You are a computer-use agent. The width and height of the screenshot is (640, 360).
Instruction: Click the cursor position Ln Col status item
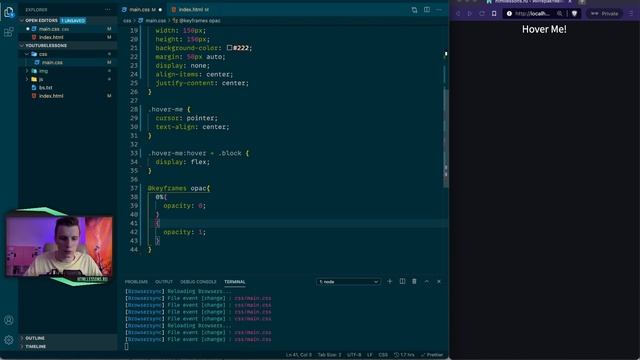[299, 355]
